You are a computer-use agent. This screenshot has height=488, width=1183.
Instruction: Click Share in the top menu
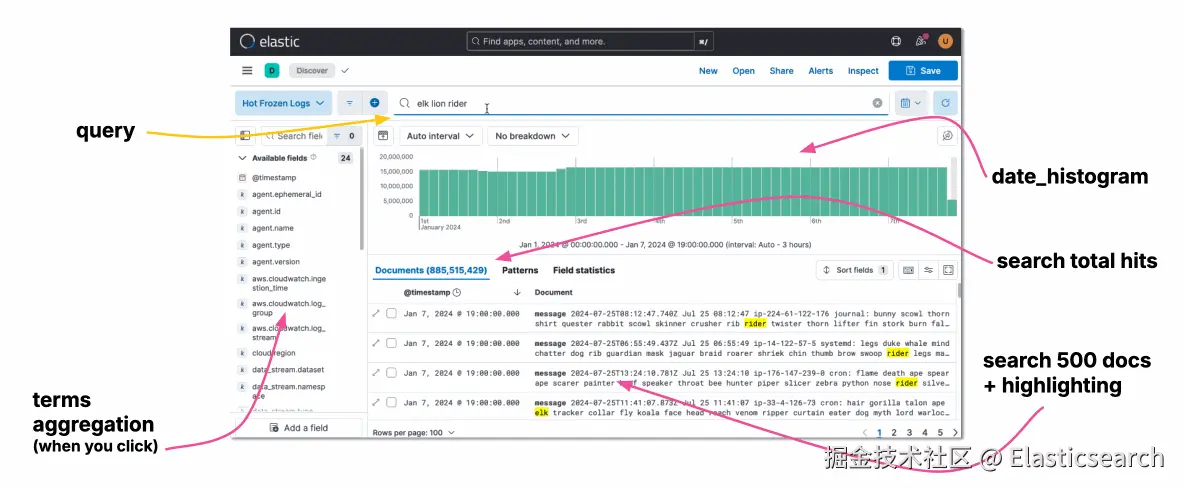[782, 71]
